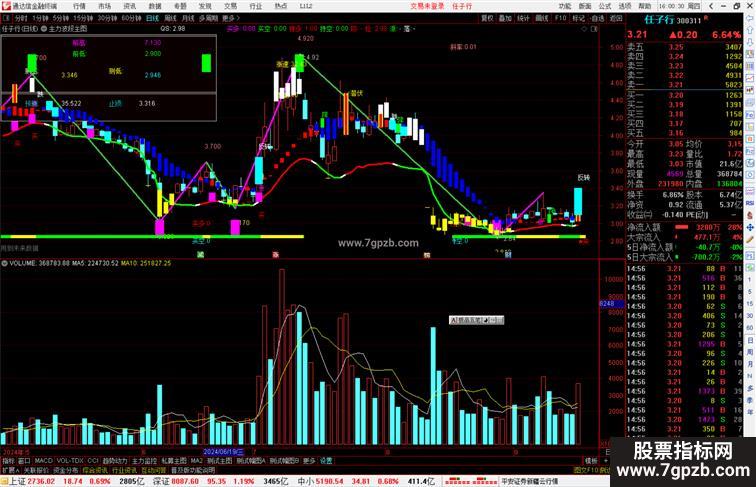Click the restore-pane icon at chart top right
756x487 pixels.
pyautogui.click(x=594, y=29)
